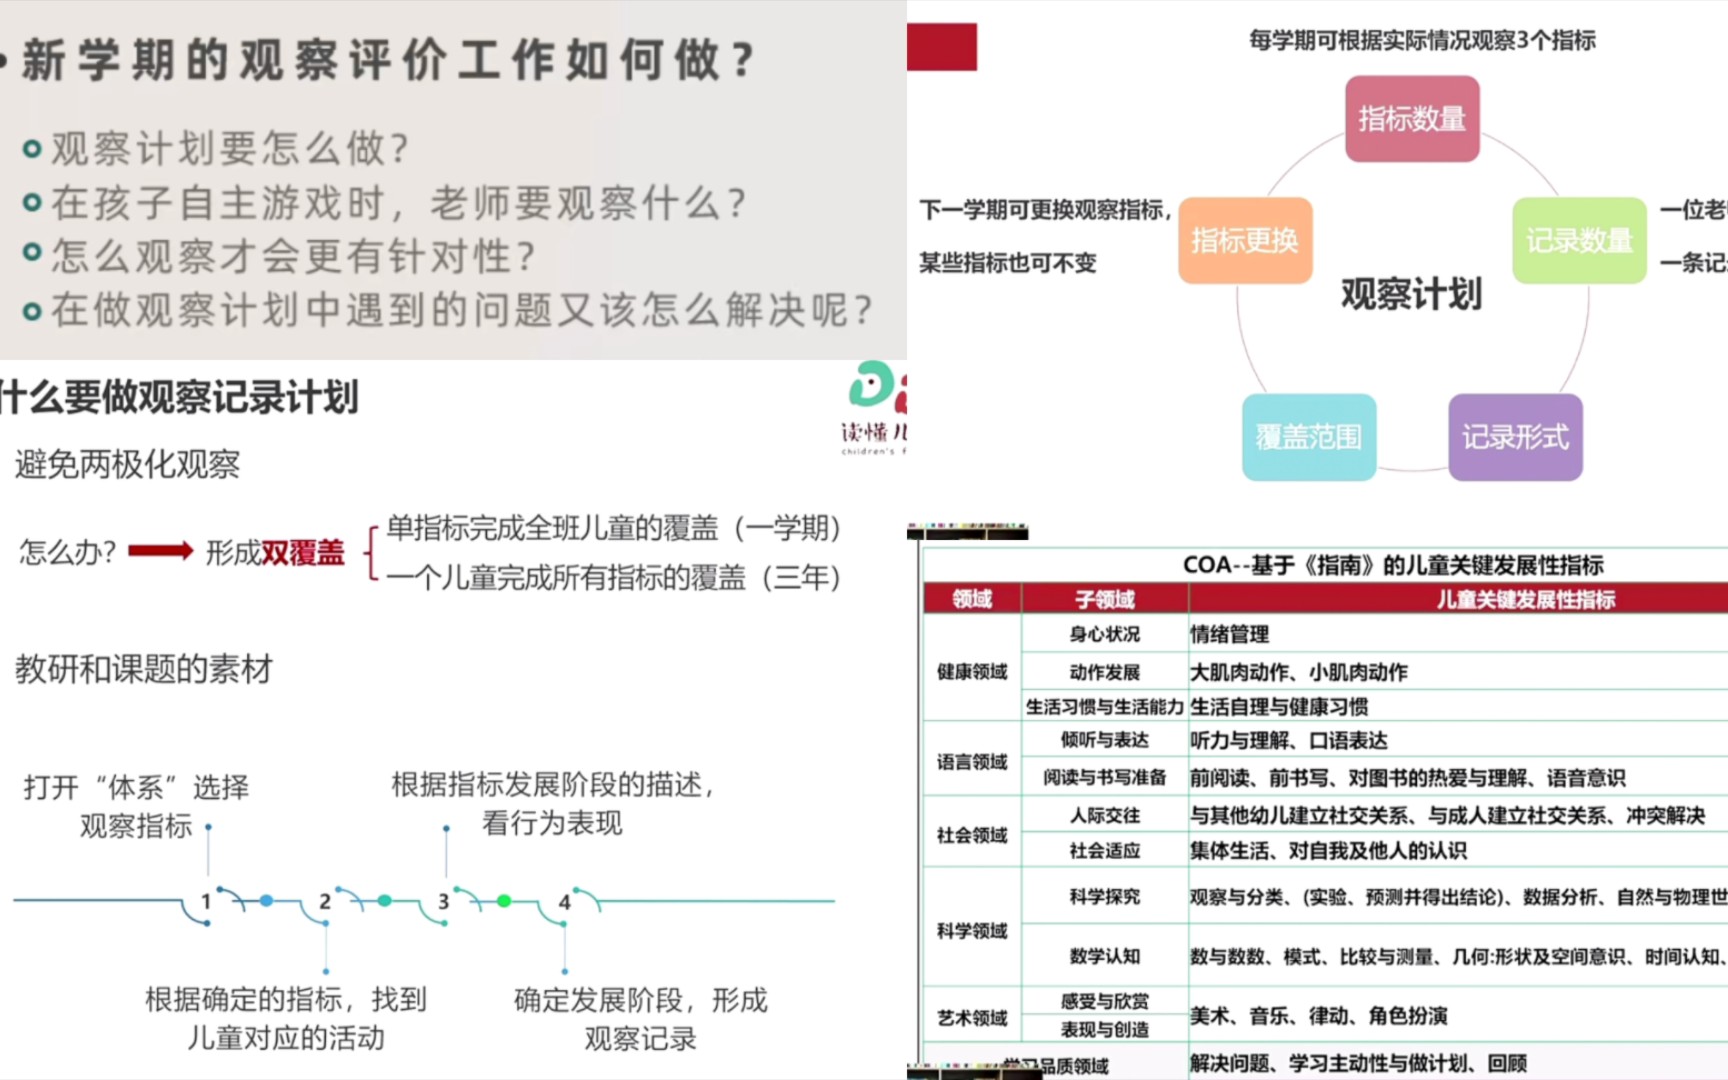Select the cyan 覆盖范围 box
Screen dimensions: 1728x1080
1309,437
